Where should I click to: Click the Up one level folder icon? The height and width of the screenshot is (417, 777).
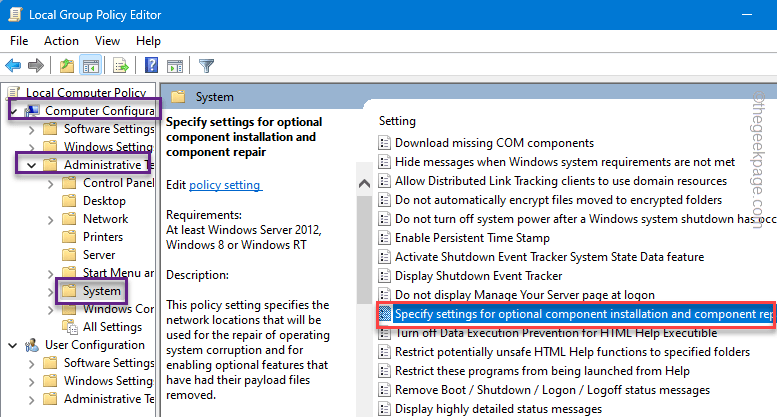point(66,65)
